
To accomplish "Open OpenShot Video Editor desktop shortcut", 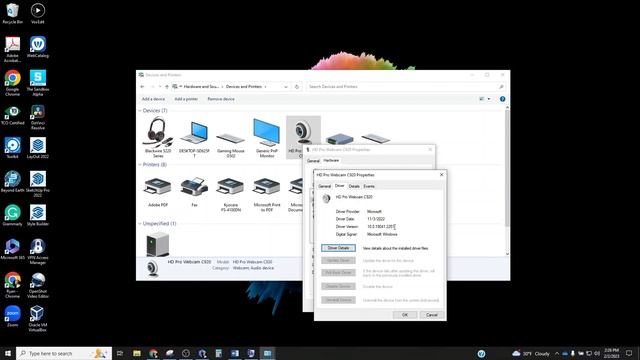I will [x=38, y=285].
